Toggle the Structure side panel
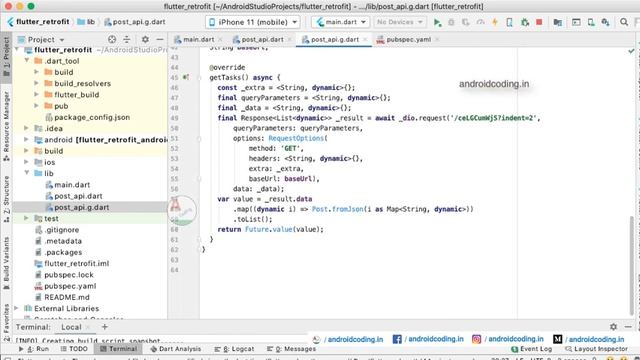 pyautogui.click(x=6, y=199)
